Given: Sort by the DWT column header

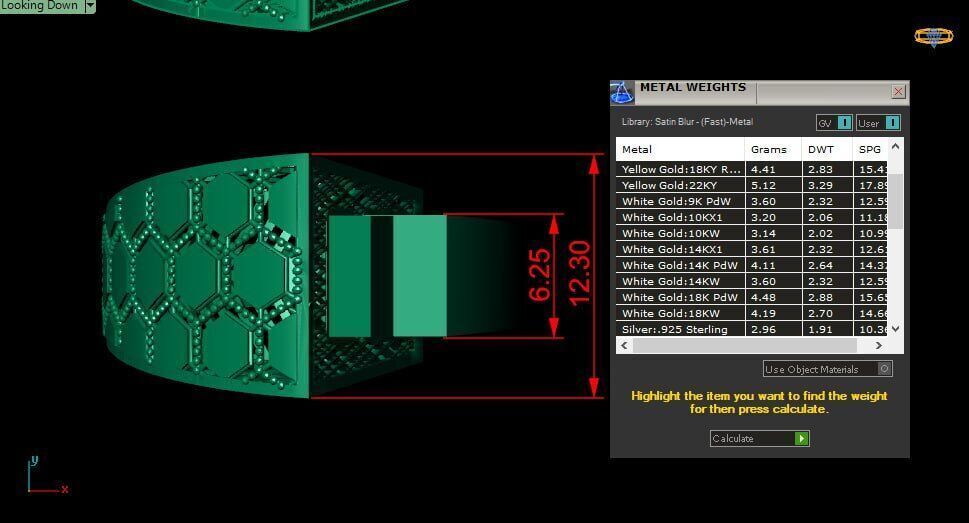Looking at the screenshot, I should pyautogui.click(x=827, y=149).
